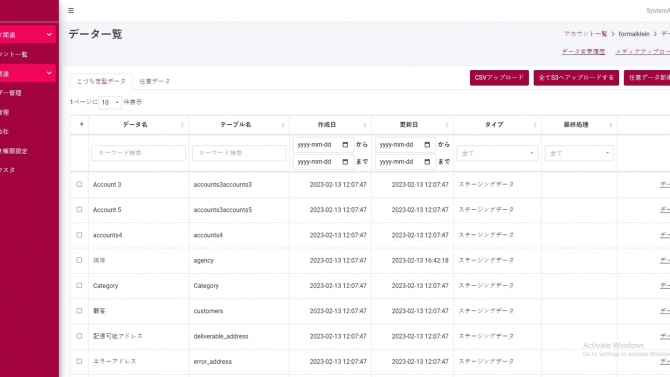This screenshot has height=377, width=670.
Task: Click 全てS3へアップロードする button
Action: (x=576, y=78)
